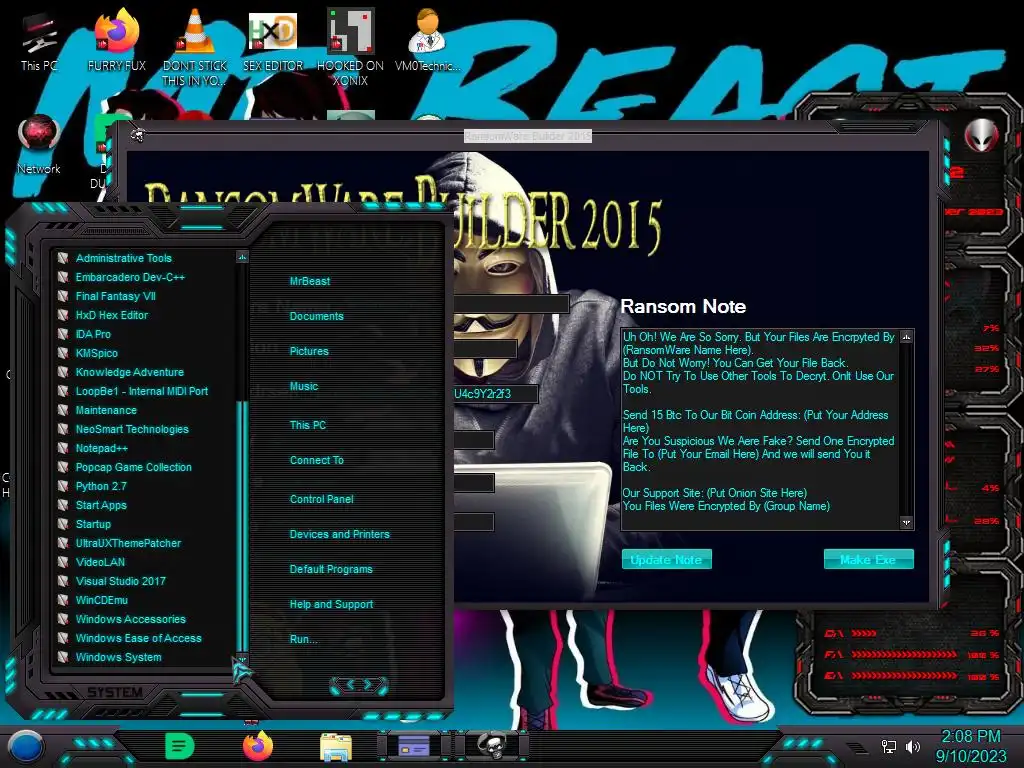Viewport: 1024px width, 768px height.
Task: Open Embarcadero Dev-C++ start menu folder
Action: (x=130, y=277)
